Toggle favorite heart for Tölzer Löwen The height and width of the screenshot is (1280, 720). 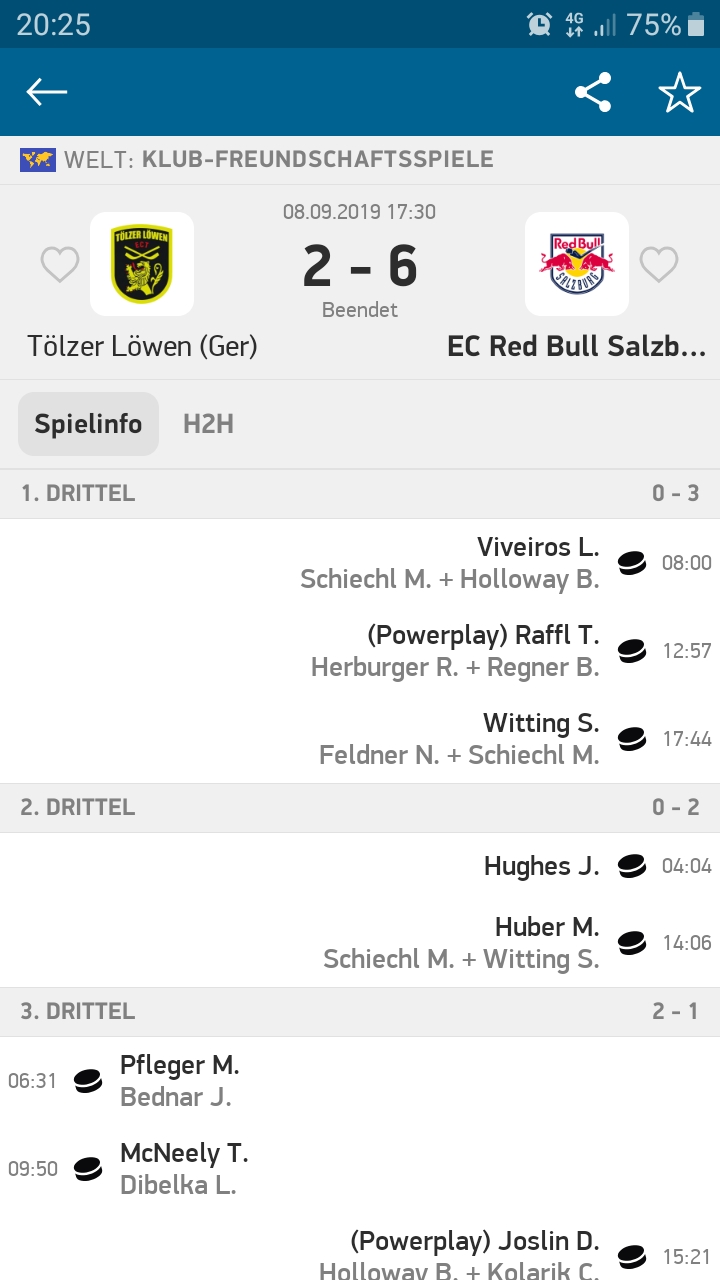60,265
